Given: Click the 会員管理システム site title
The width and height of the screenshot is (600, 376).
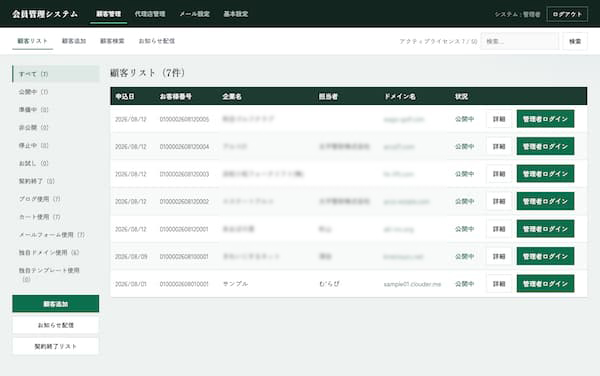Looking at the screenshot, I should tap(45, 14).
